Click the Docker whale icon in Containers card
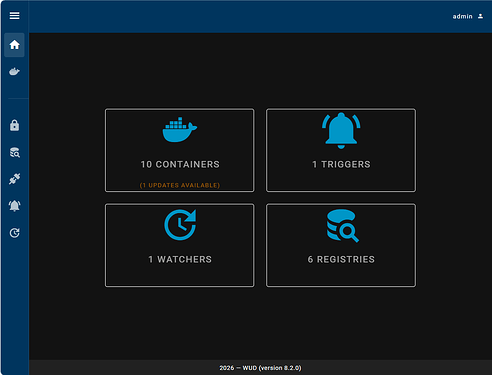The image size is (492, 375). click(x=180, y=129)
